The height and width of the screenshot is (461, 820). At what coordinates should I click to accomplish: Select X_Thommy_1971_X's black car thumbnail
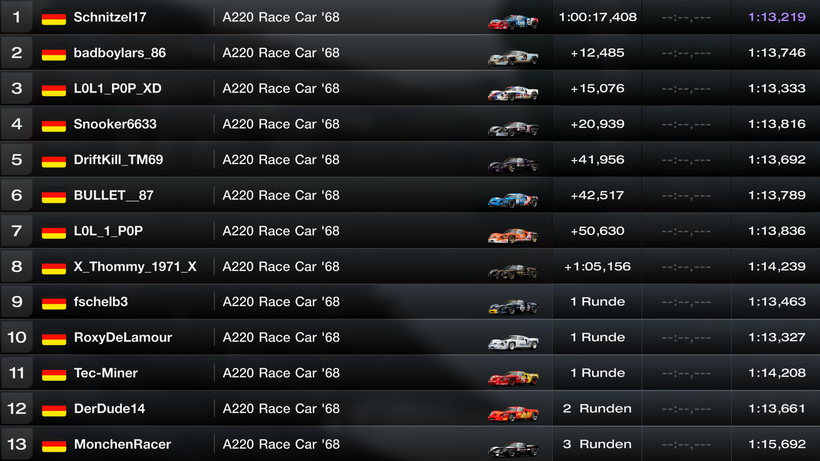513,271
